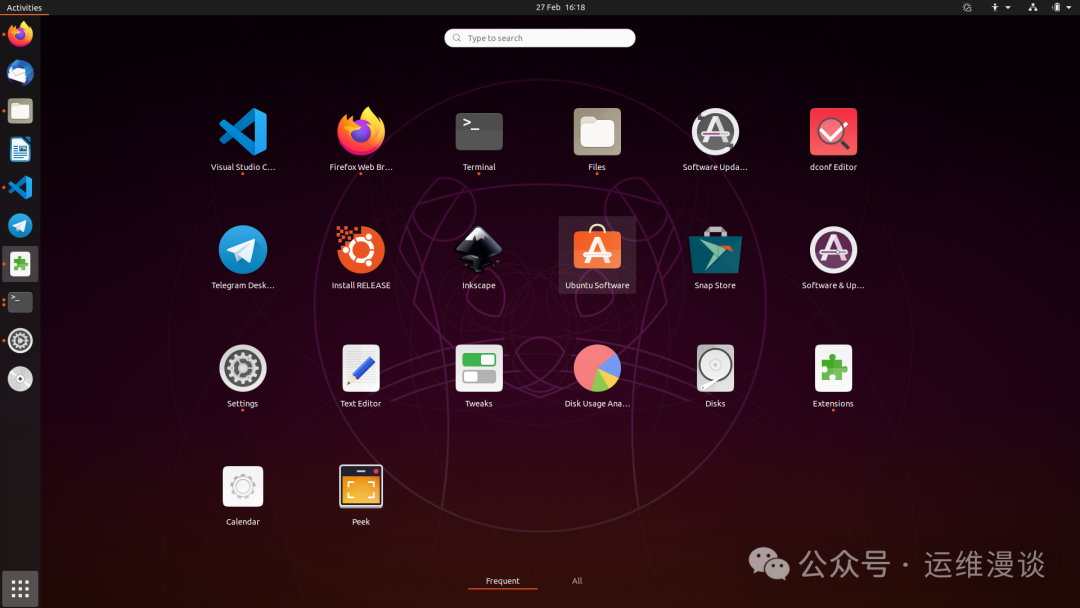Image resolution: width=1080 pixels, height=608 pixels.
Task: Open the Snap Store
Action: pos(715,249)
